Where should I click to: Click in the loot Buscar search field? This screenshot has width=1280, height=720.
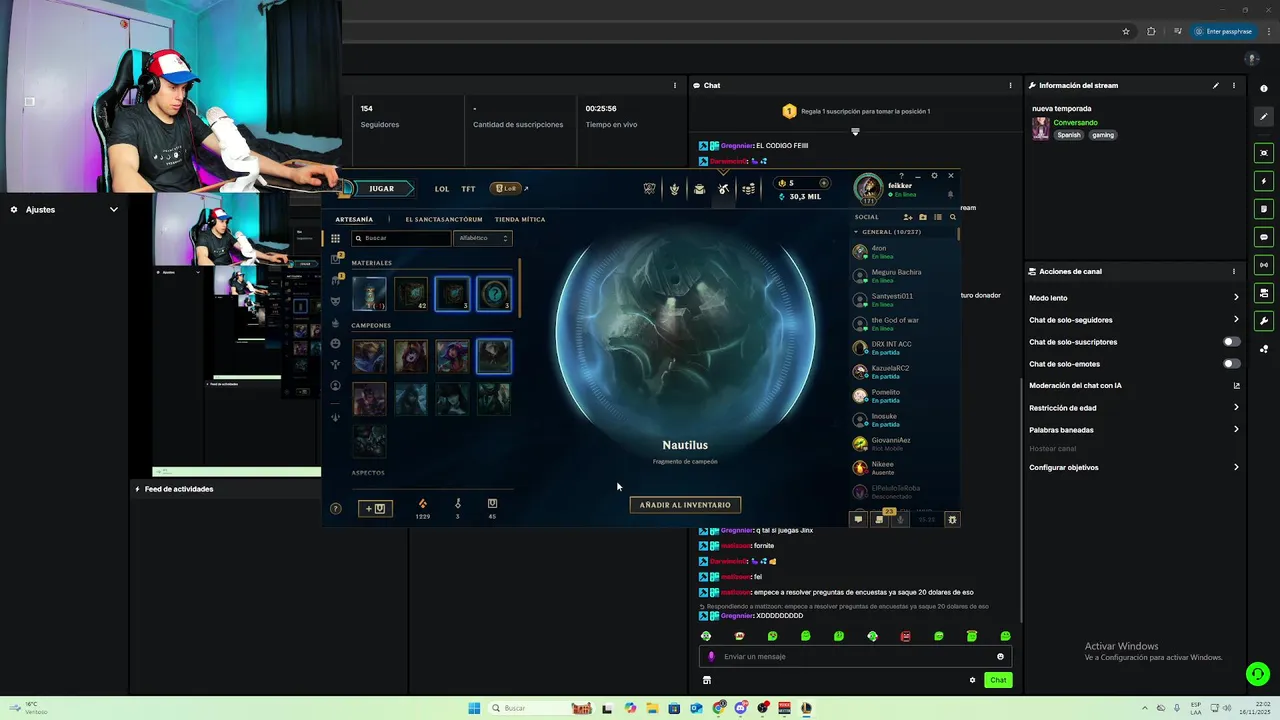tap(401, 238)
